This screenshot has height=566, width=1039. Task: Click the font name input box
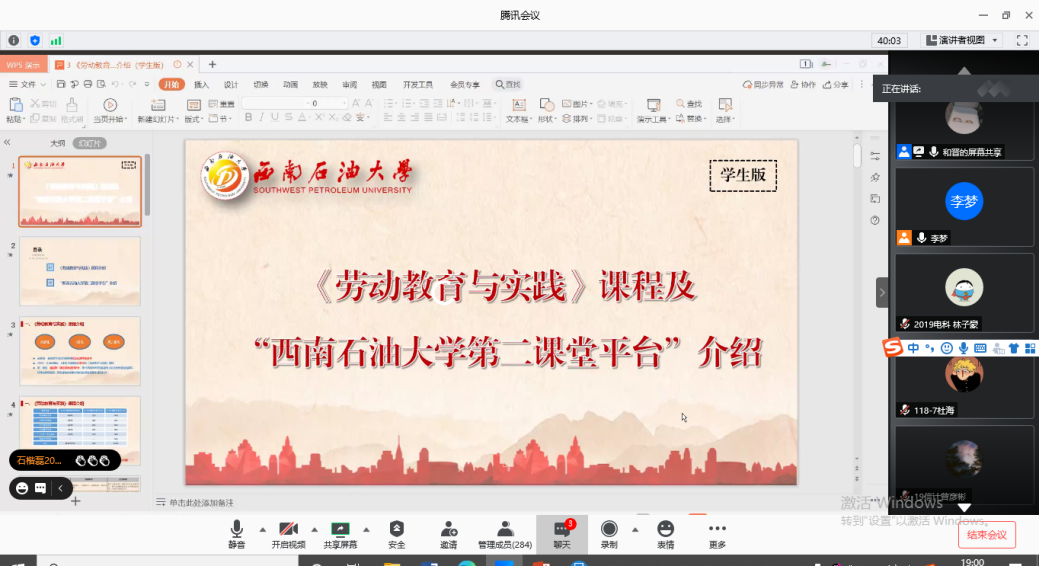click(x=274, y=103)
